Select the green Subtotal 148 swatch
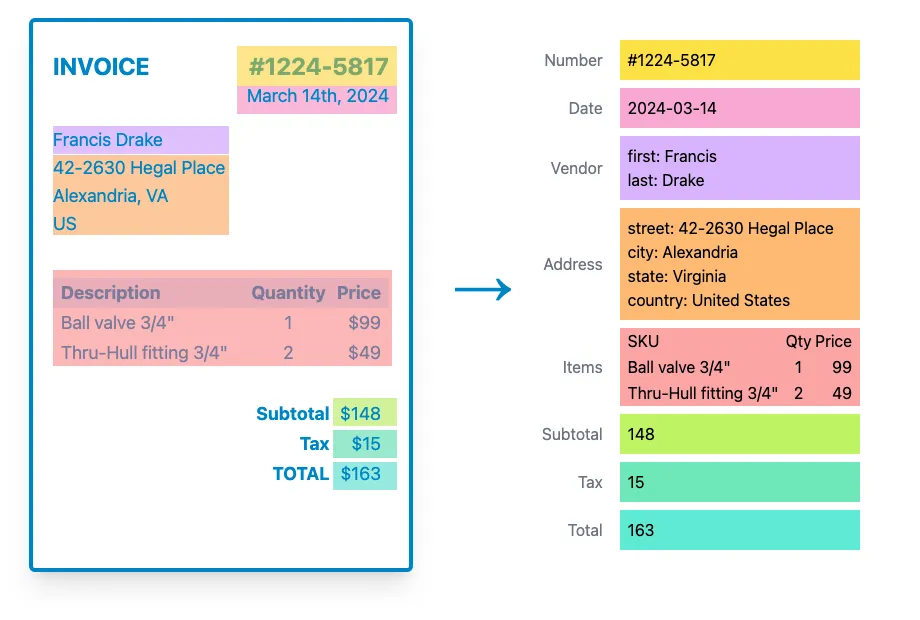The width and height of the screenshot is (920, 620). coord(739,434)
